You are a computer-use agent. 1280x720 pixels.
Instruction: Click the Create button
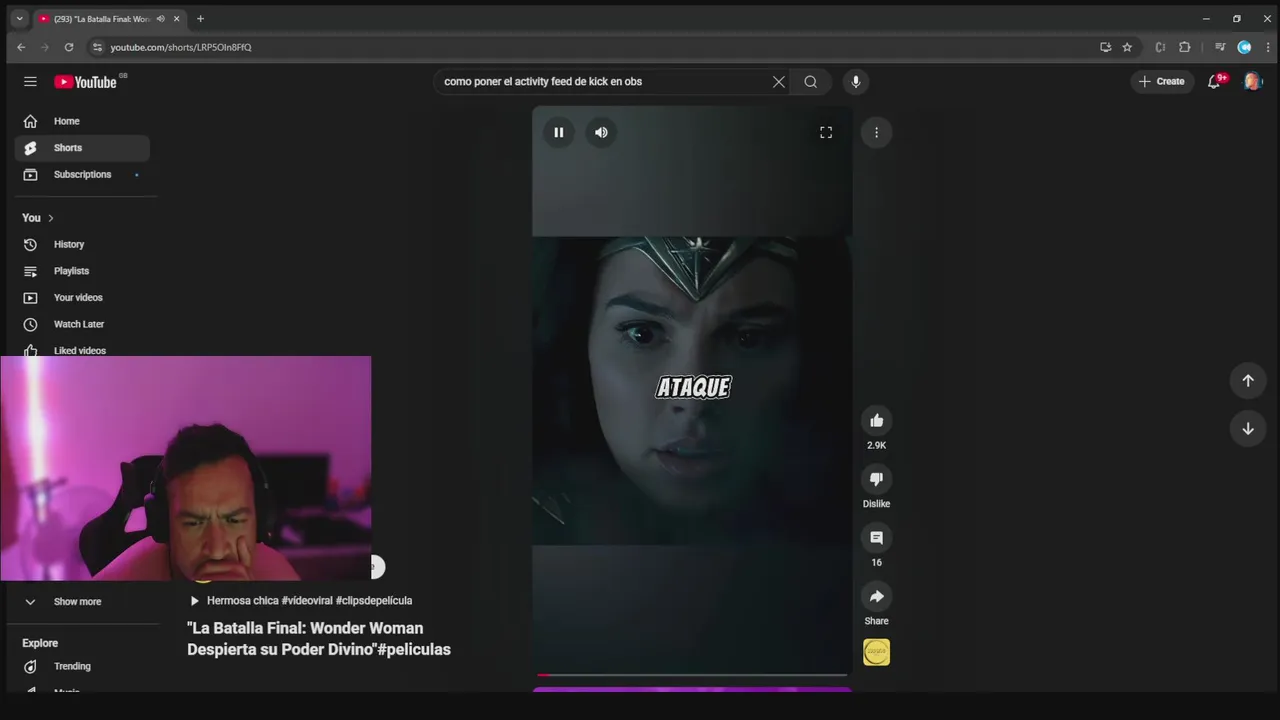pos(1161,82)
